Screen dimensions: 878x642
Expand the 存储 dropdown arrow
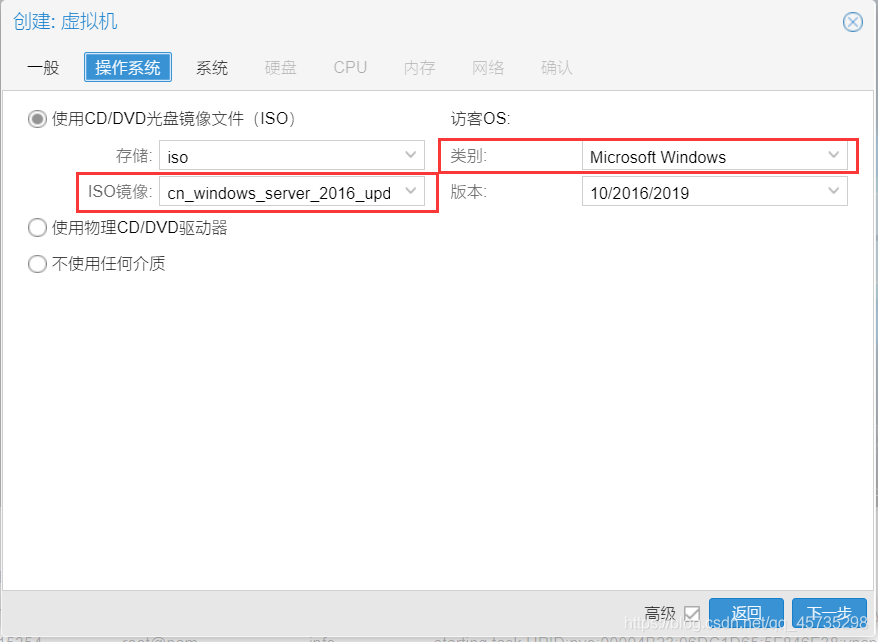tap(410, 155)
